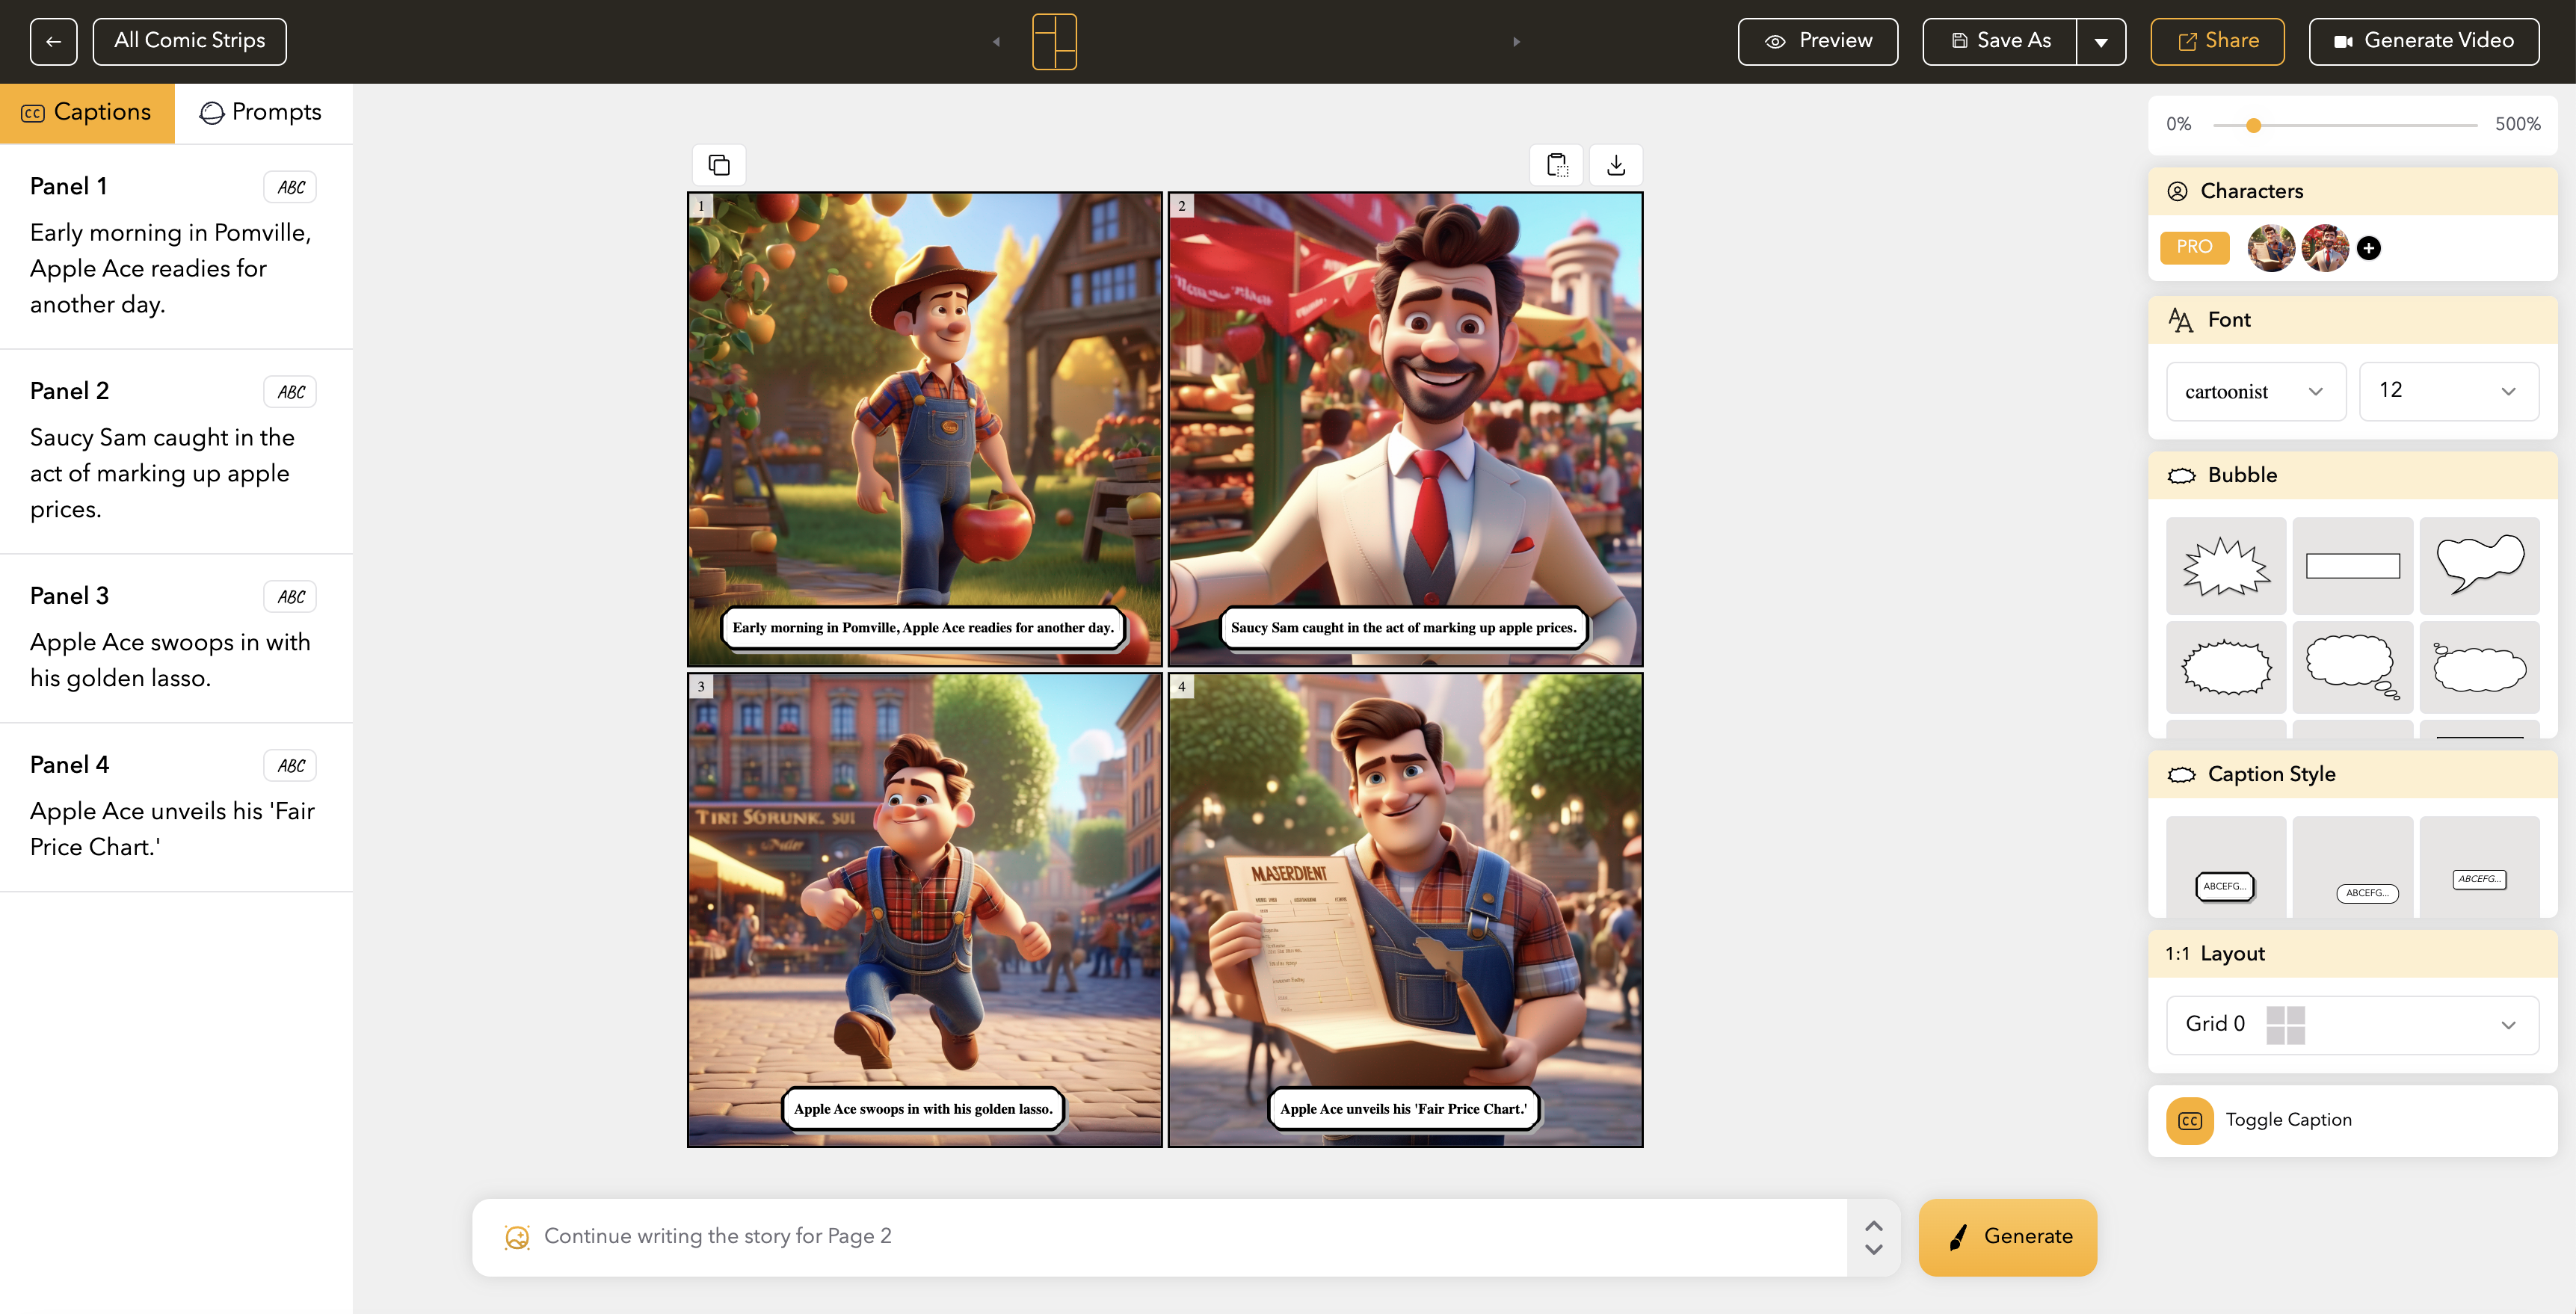Select the thought cloud bubble with trailing dots

click(x=2352, y=666)
